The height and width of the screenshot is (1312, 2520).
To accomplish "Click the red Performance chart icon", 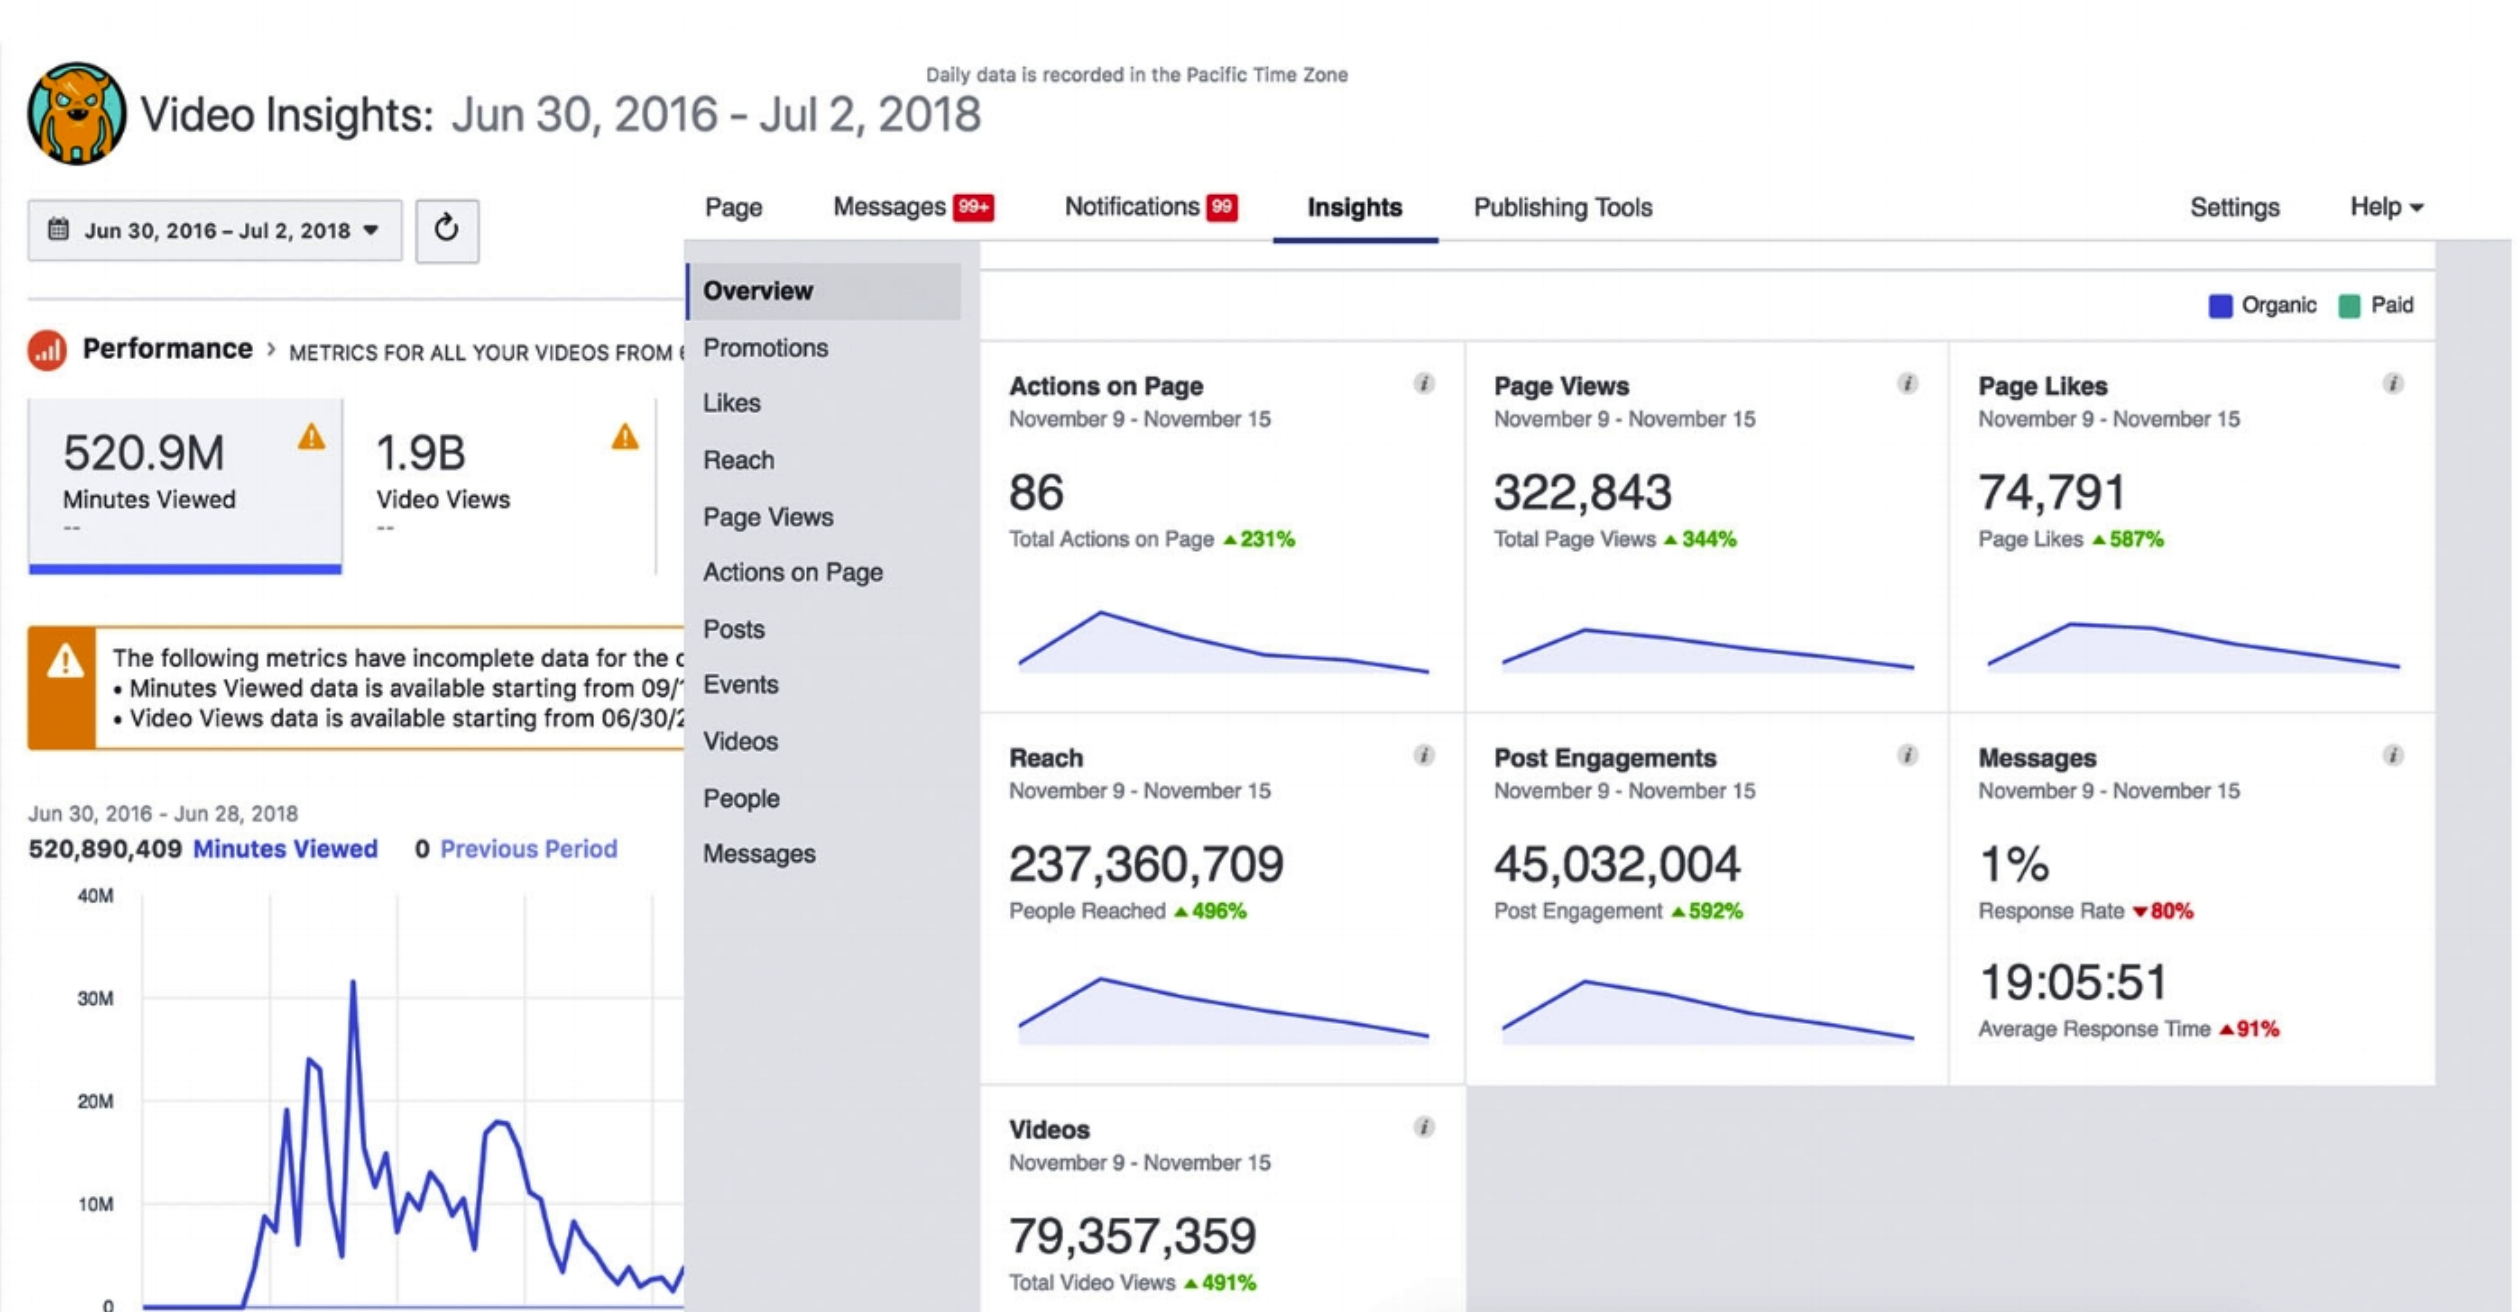I will tap(46, 350).
